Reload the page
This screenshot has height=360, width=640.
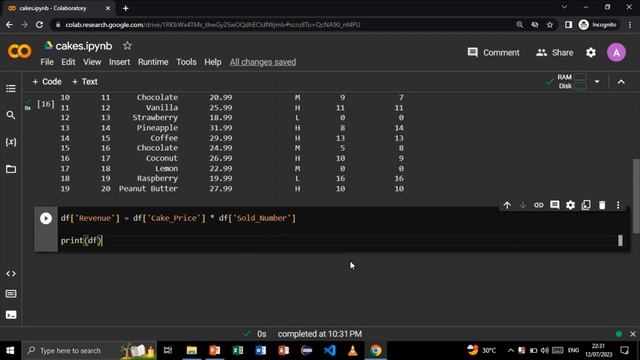point(39,25)
